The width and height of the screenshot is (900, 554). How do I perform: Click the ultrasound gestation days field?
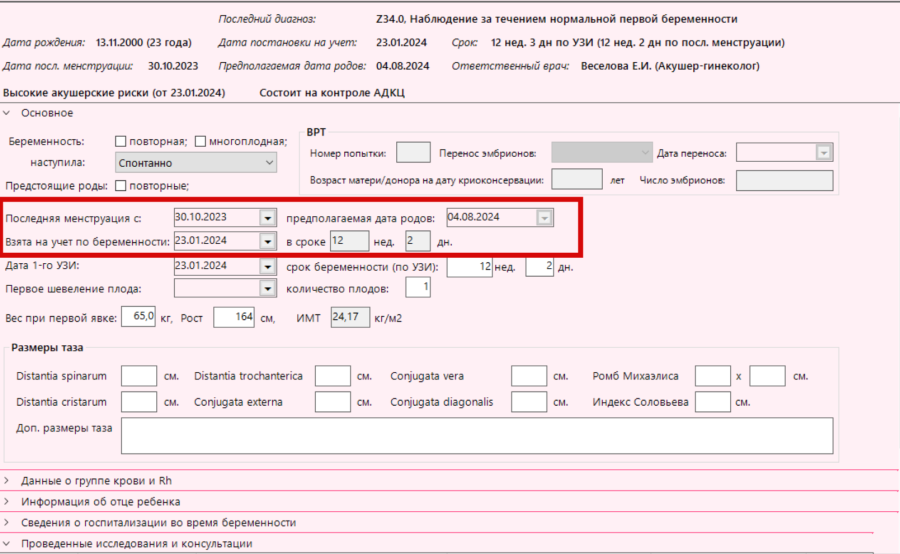540,266
